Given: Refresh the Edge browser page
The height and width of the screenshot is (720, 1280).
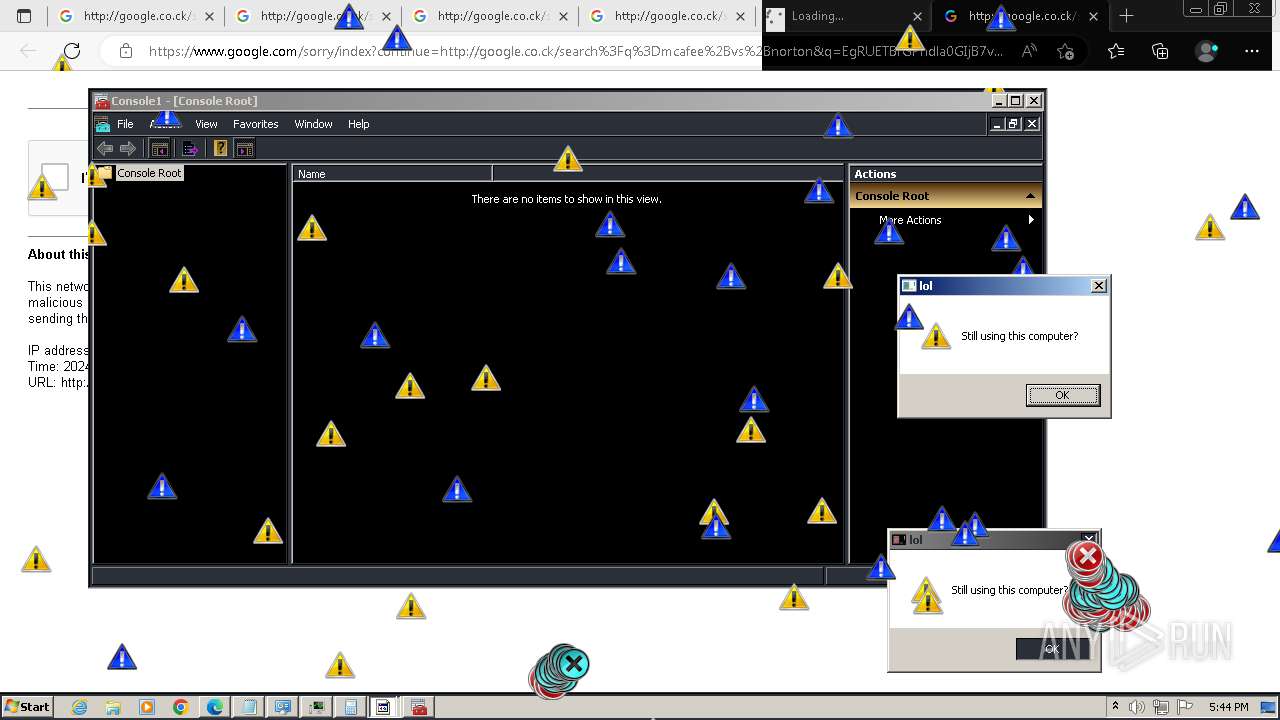Looking at the screenshot, I should coord(72,51).
